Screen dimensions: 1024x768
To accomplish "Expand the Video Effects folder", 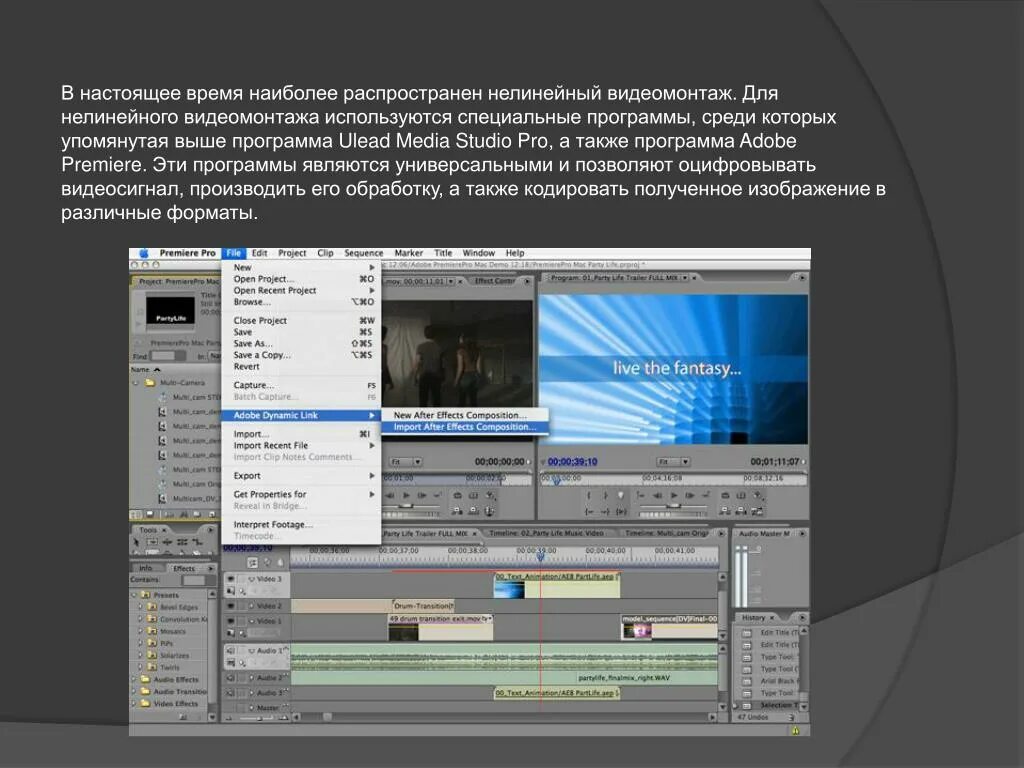I will 135,703.
